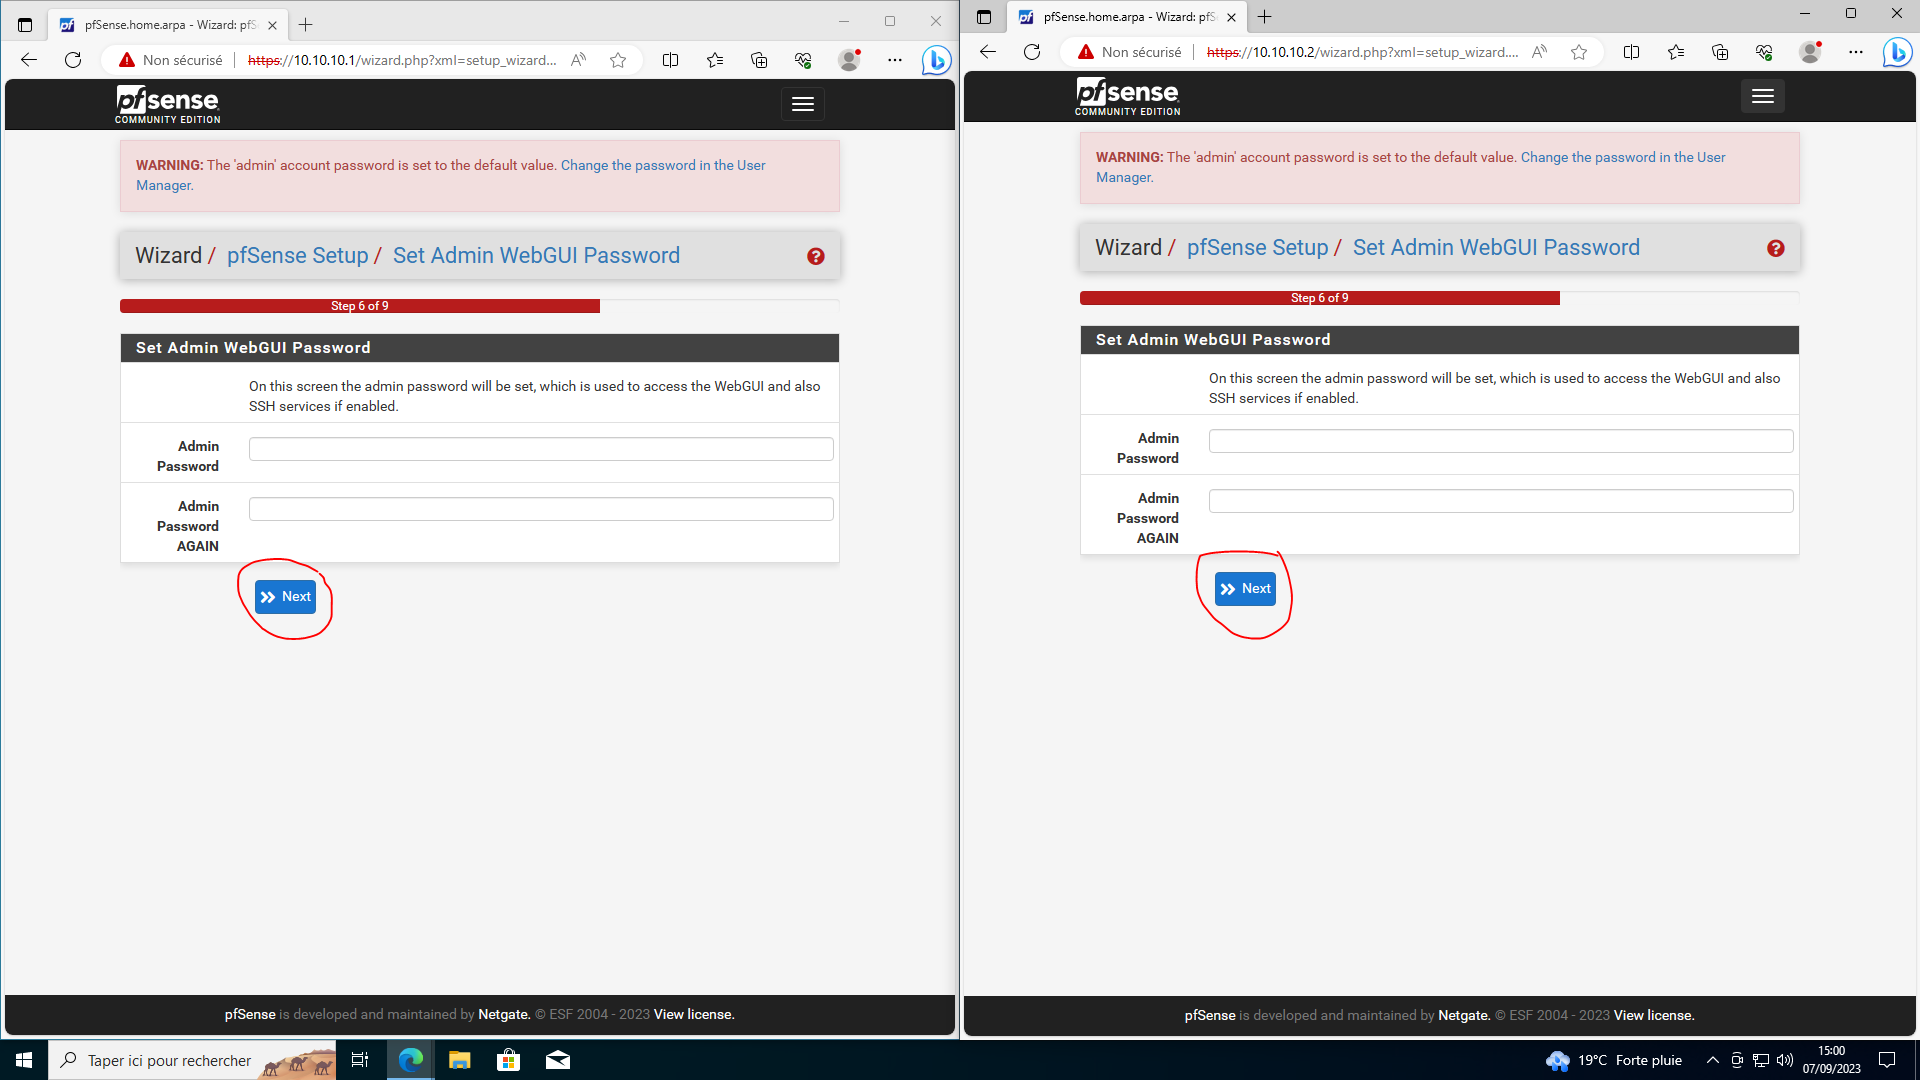Click the red help icon in the left wizard header

pyautogui.click(x=816, y=257)
